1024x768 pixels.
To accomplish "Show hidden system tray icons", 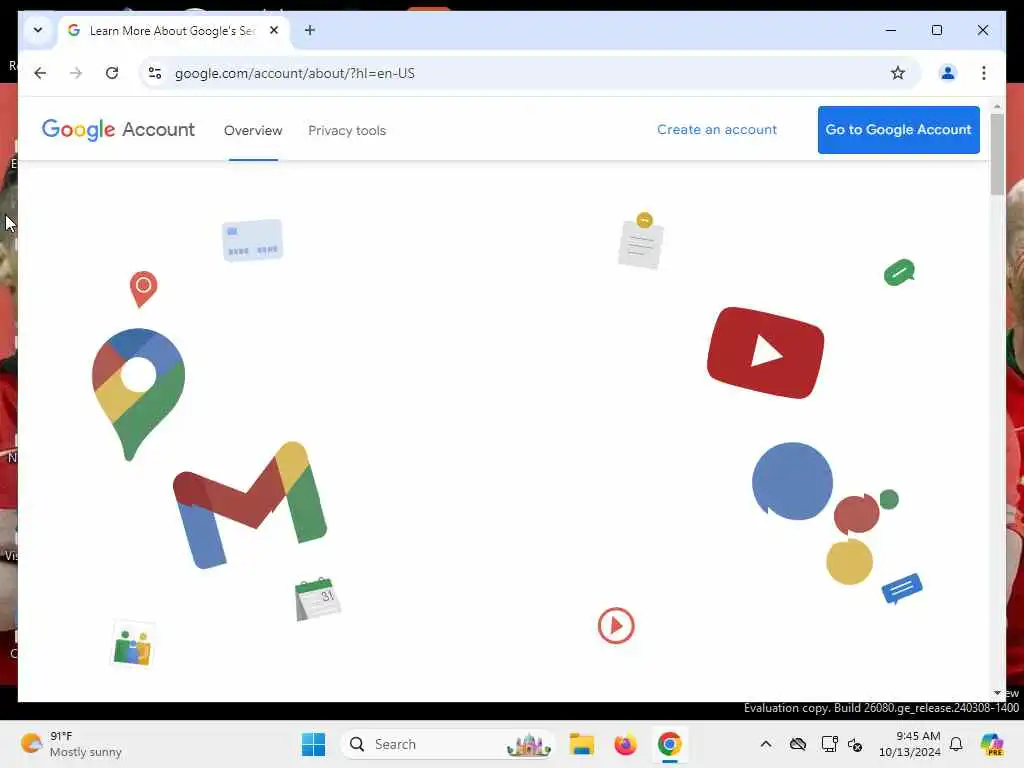I will 766,744.
